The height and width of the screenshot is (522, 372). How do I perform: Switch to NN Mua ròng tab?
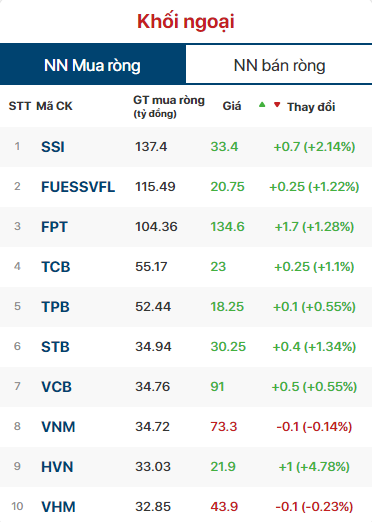[93, 64]
